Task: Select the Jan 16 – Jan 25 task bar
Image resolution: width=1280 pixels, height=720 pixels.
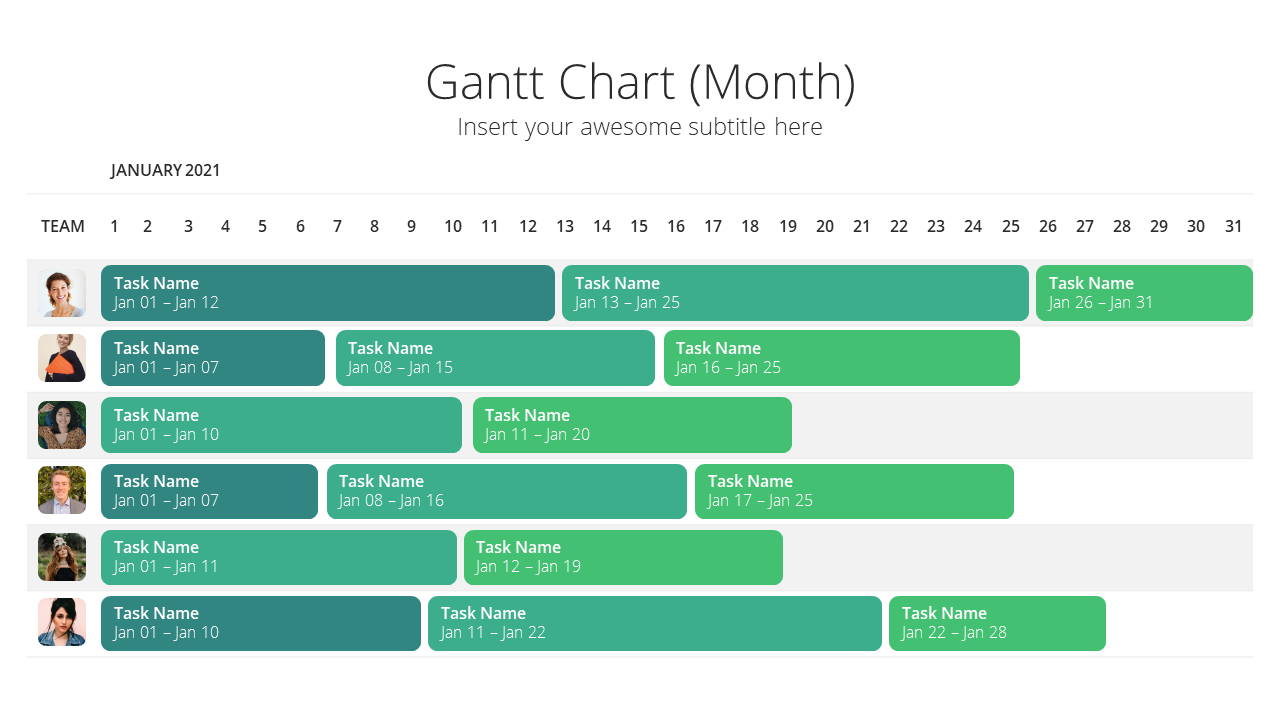Action: [x=842, y=358]
